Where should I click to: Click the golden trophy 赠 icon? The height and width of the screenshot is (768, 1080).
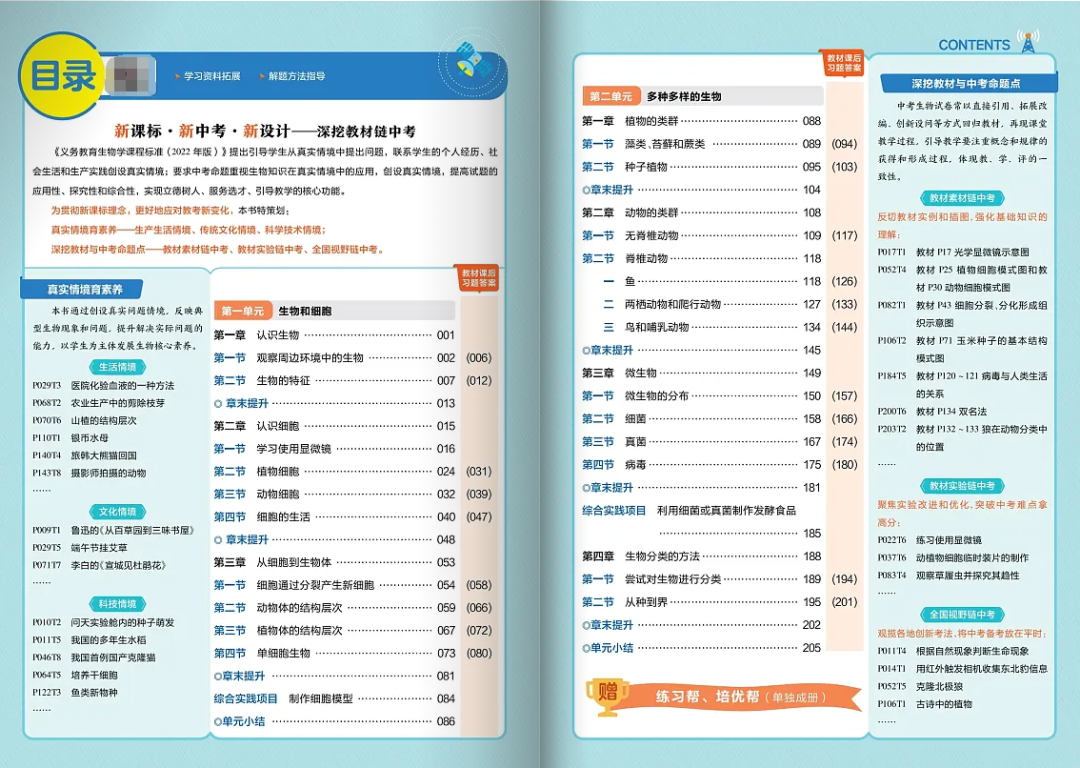click(607, 696)
